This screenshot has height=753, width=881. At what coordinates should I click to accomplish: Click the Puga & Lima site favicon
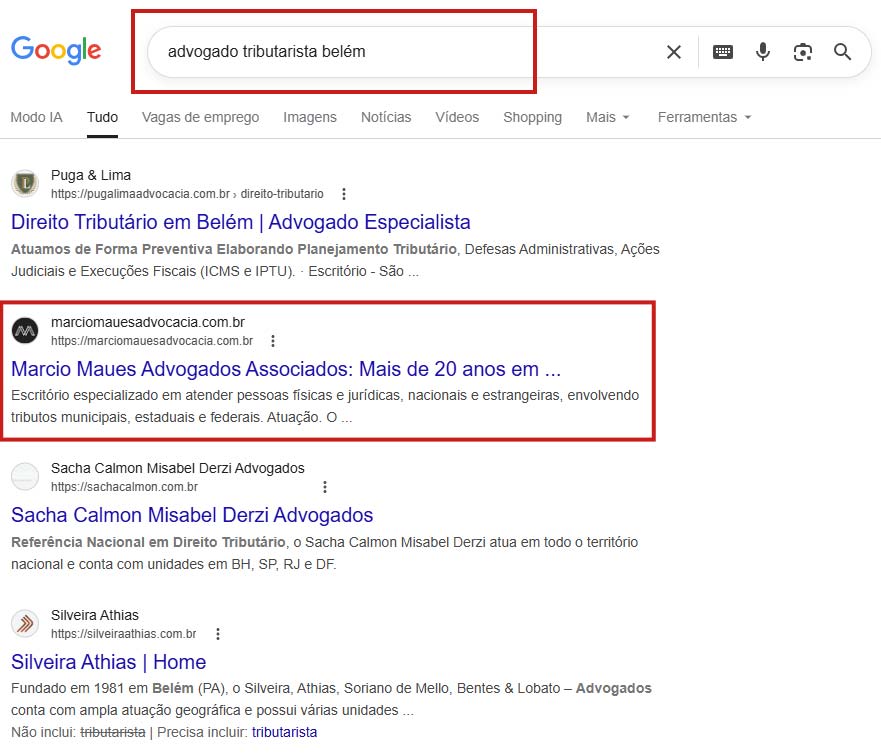coord(25,183)
